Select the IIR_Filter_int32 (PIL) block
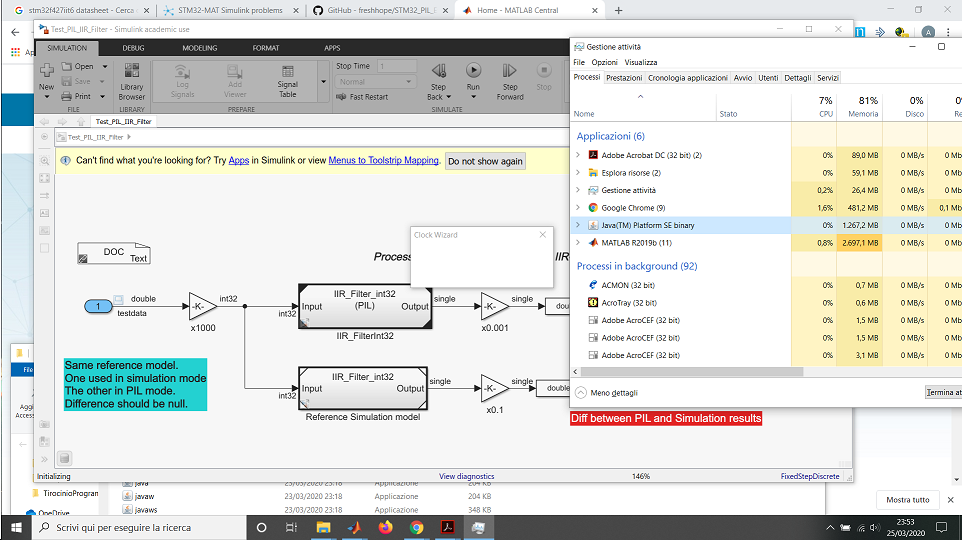 [365, 306]
